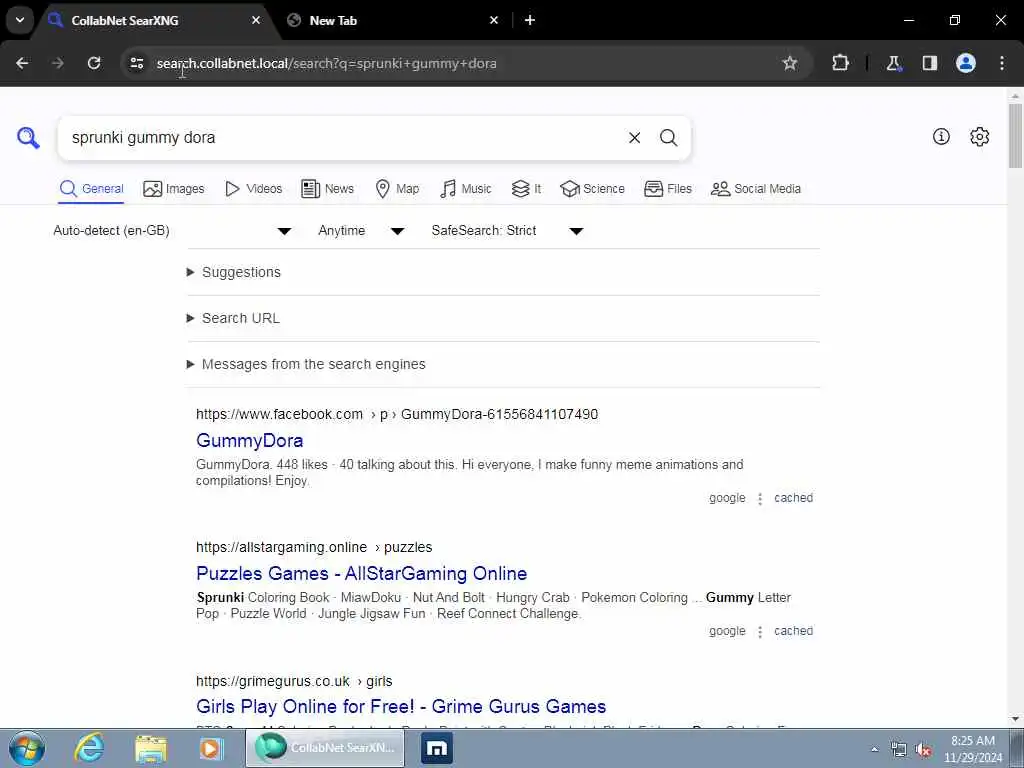Open the Windows Start button
1024x768 pixels.
point(27,748)
